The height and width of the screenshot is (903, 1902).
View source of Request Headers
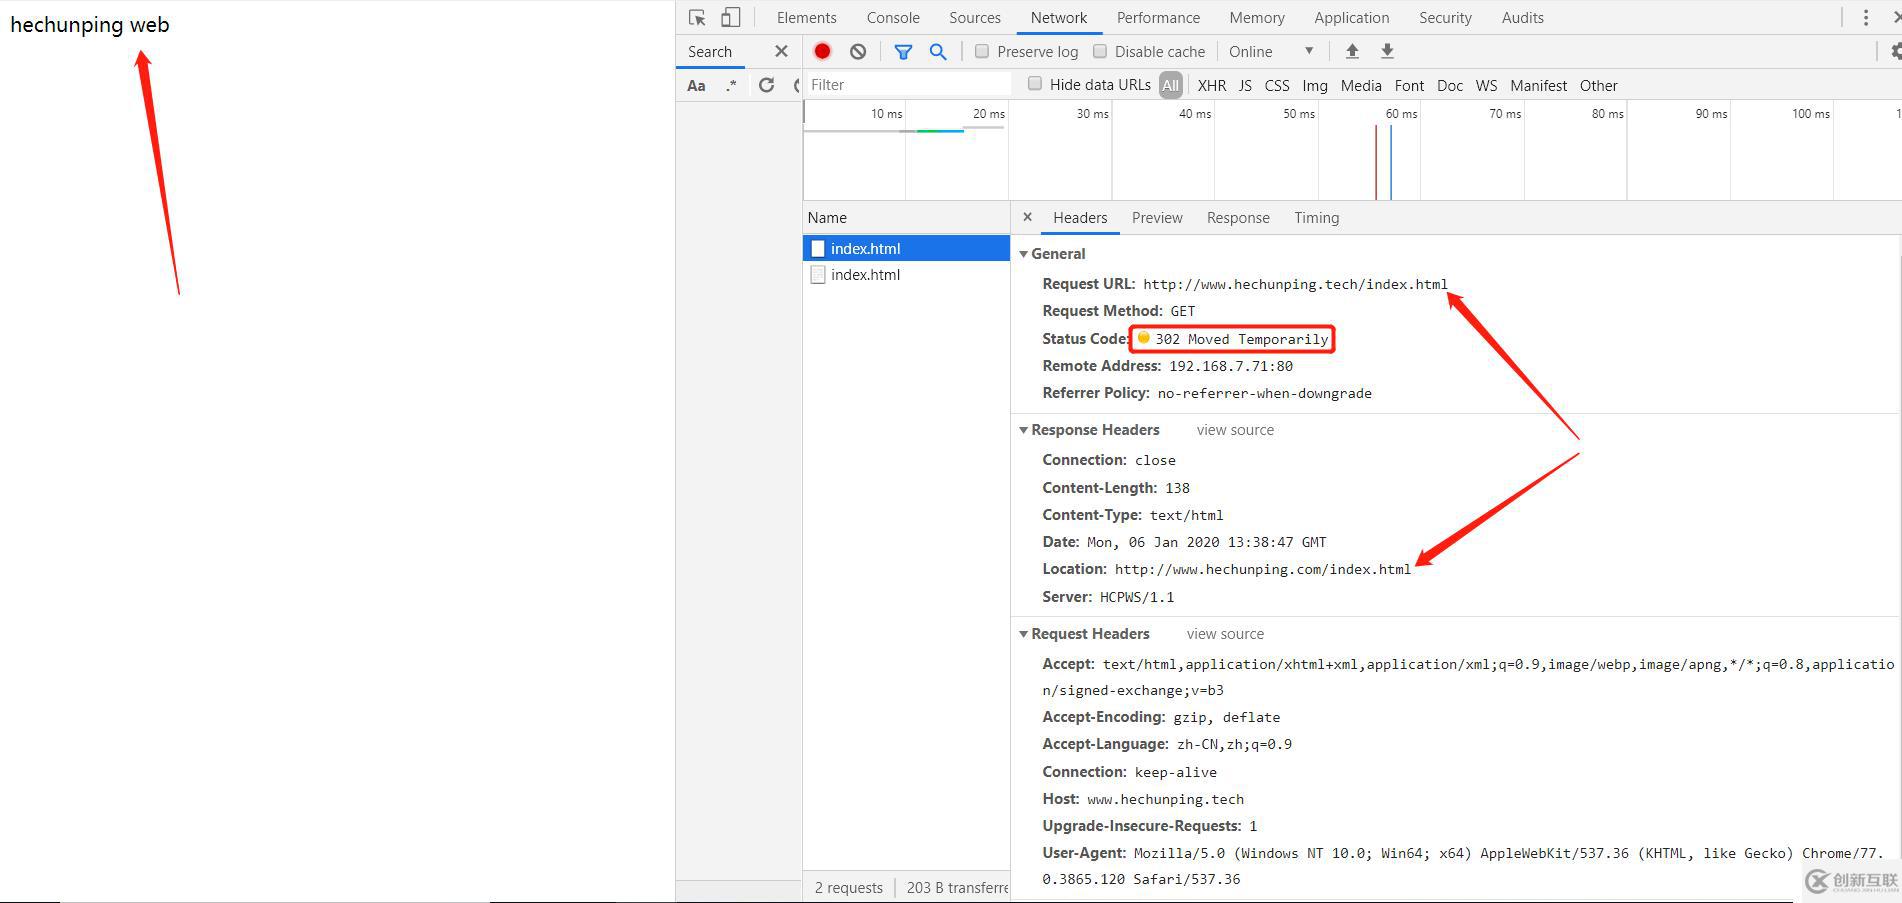pos(1225,634)
